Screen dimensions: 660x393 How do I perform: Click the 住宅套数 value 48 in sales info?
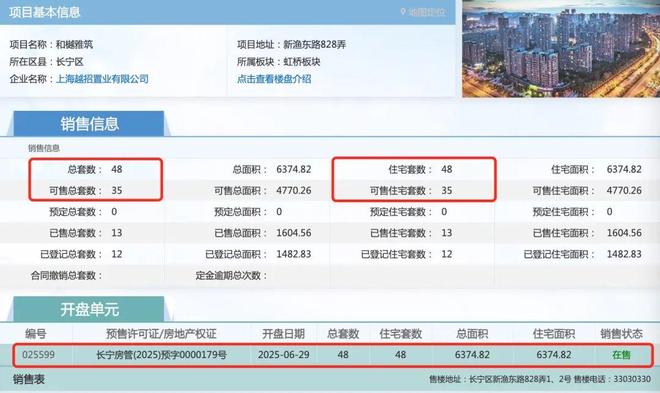[x=447, y=169]
